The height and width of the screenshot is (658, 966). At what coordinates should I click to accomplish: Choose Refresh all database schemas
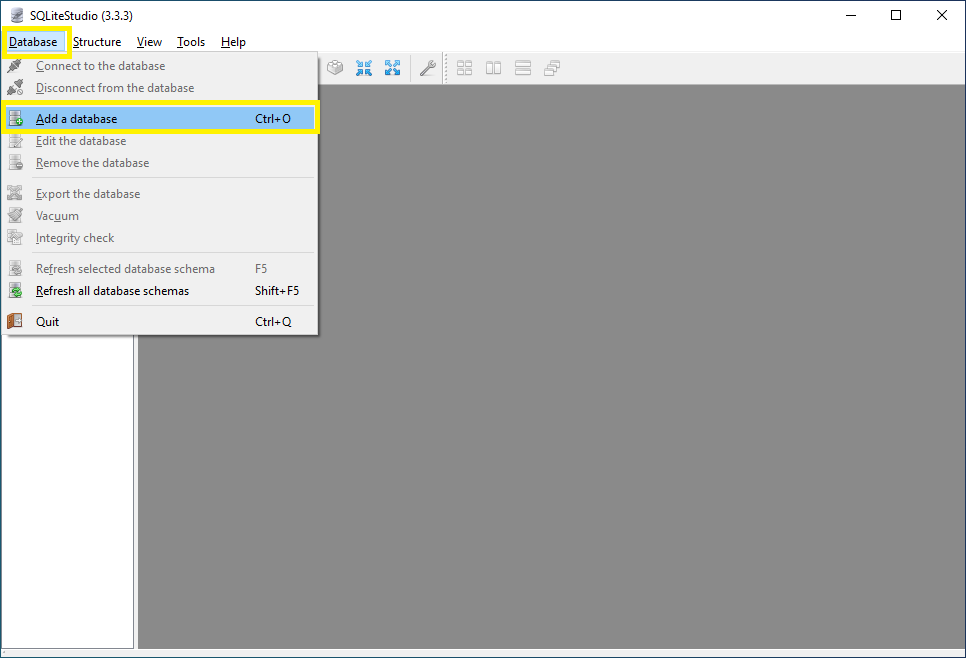click(x=160, y=291)
